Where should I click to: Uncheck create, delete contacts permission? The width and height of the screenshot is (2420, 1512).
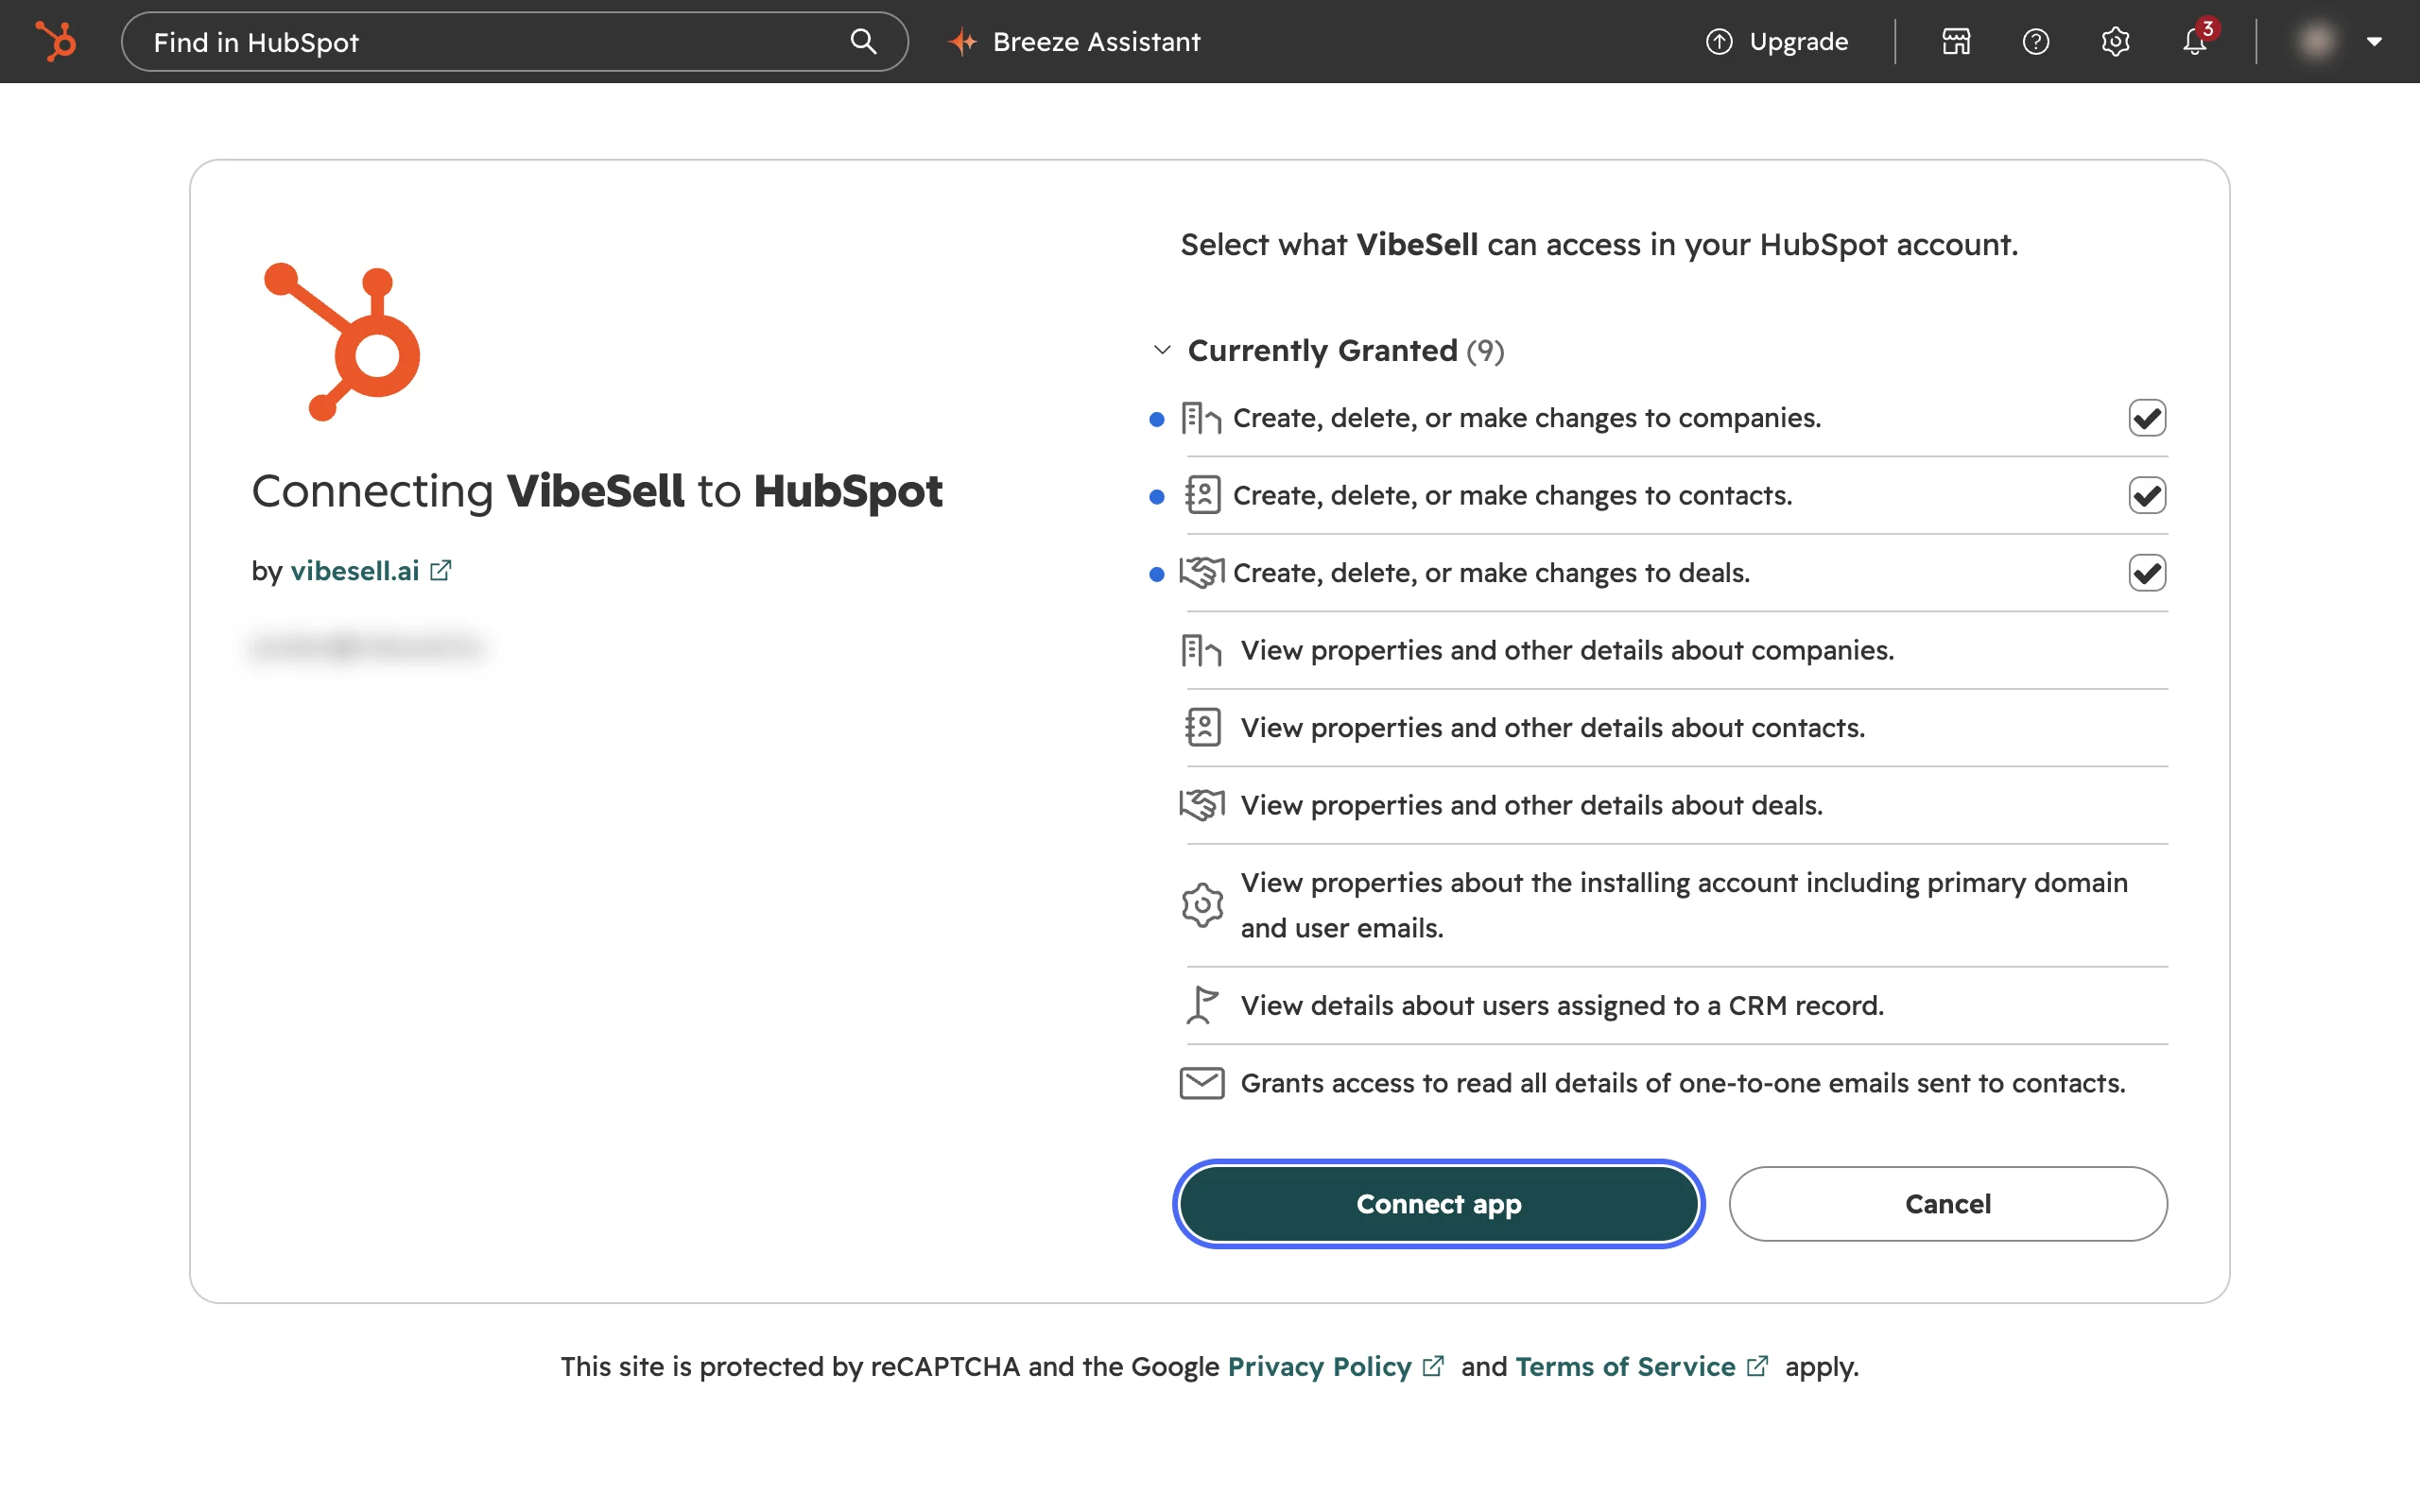pyautogui.click(x=2147, y=495)
